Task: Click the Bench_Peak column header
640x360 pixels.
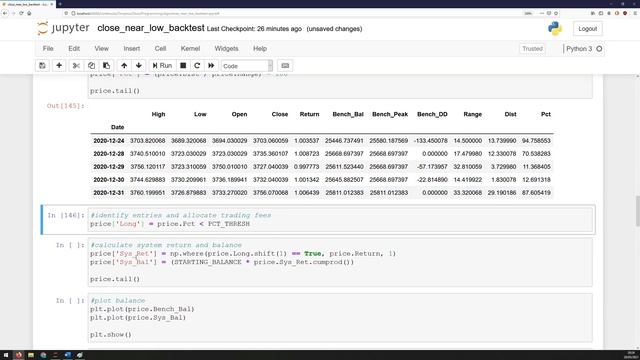Action: pos(390,114)
